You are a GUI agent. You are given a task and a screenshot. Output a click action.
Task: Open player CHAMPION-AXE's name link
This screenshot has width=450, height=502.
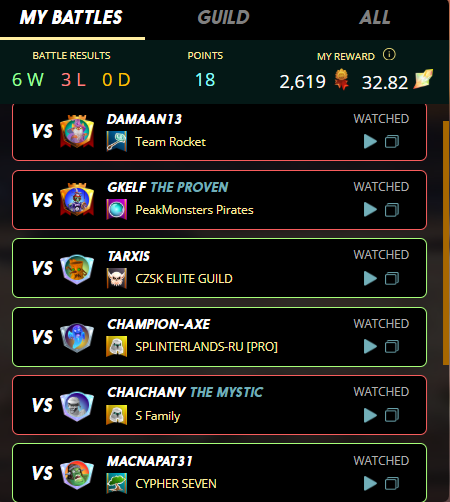tap(159, 324)
